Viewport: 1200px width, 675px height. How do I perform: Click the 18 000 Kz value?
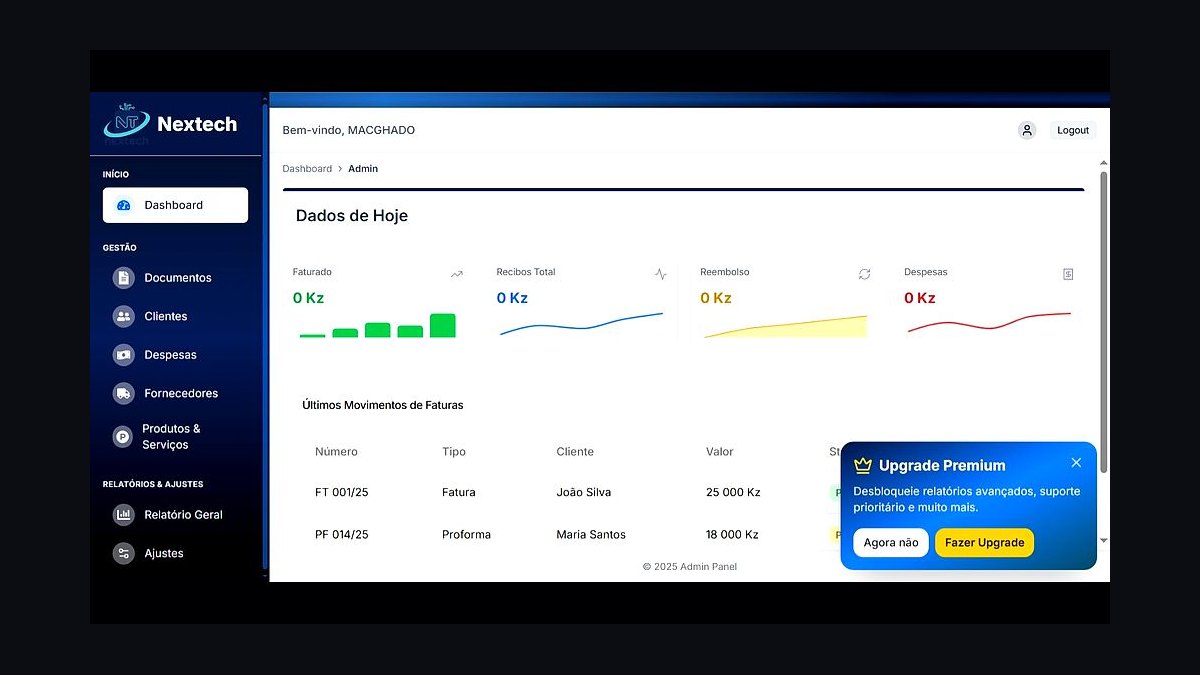tap(733, 535)
